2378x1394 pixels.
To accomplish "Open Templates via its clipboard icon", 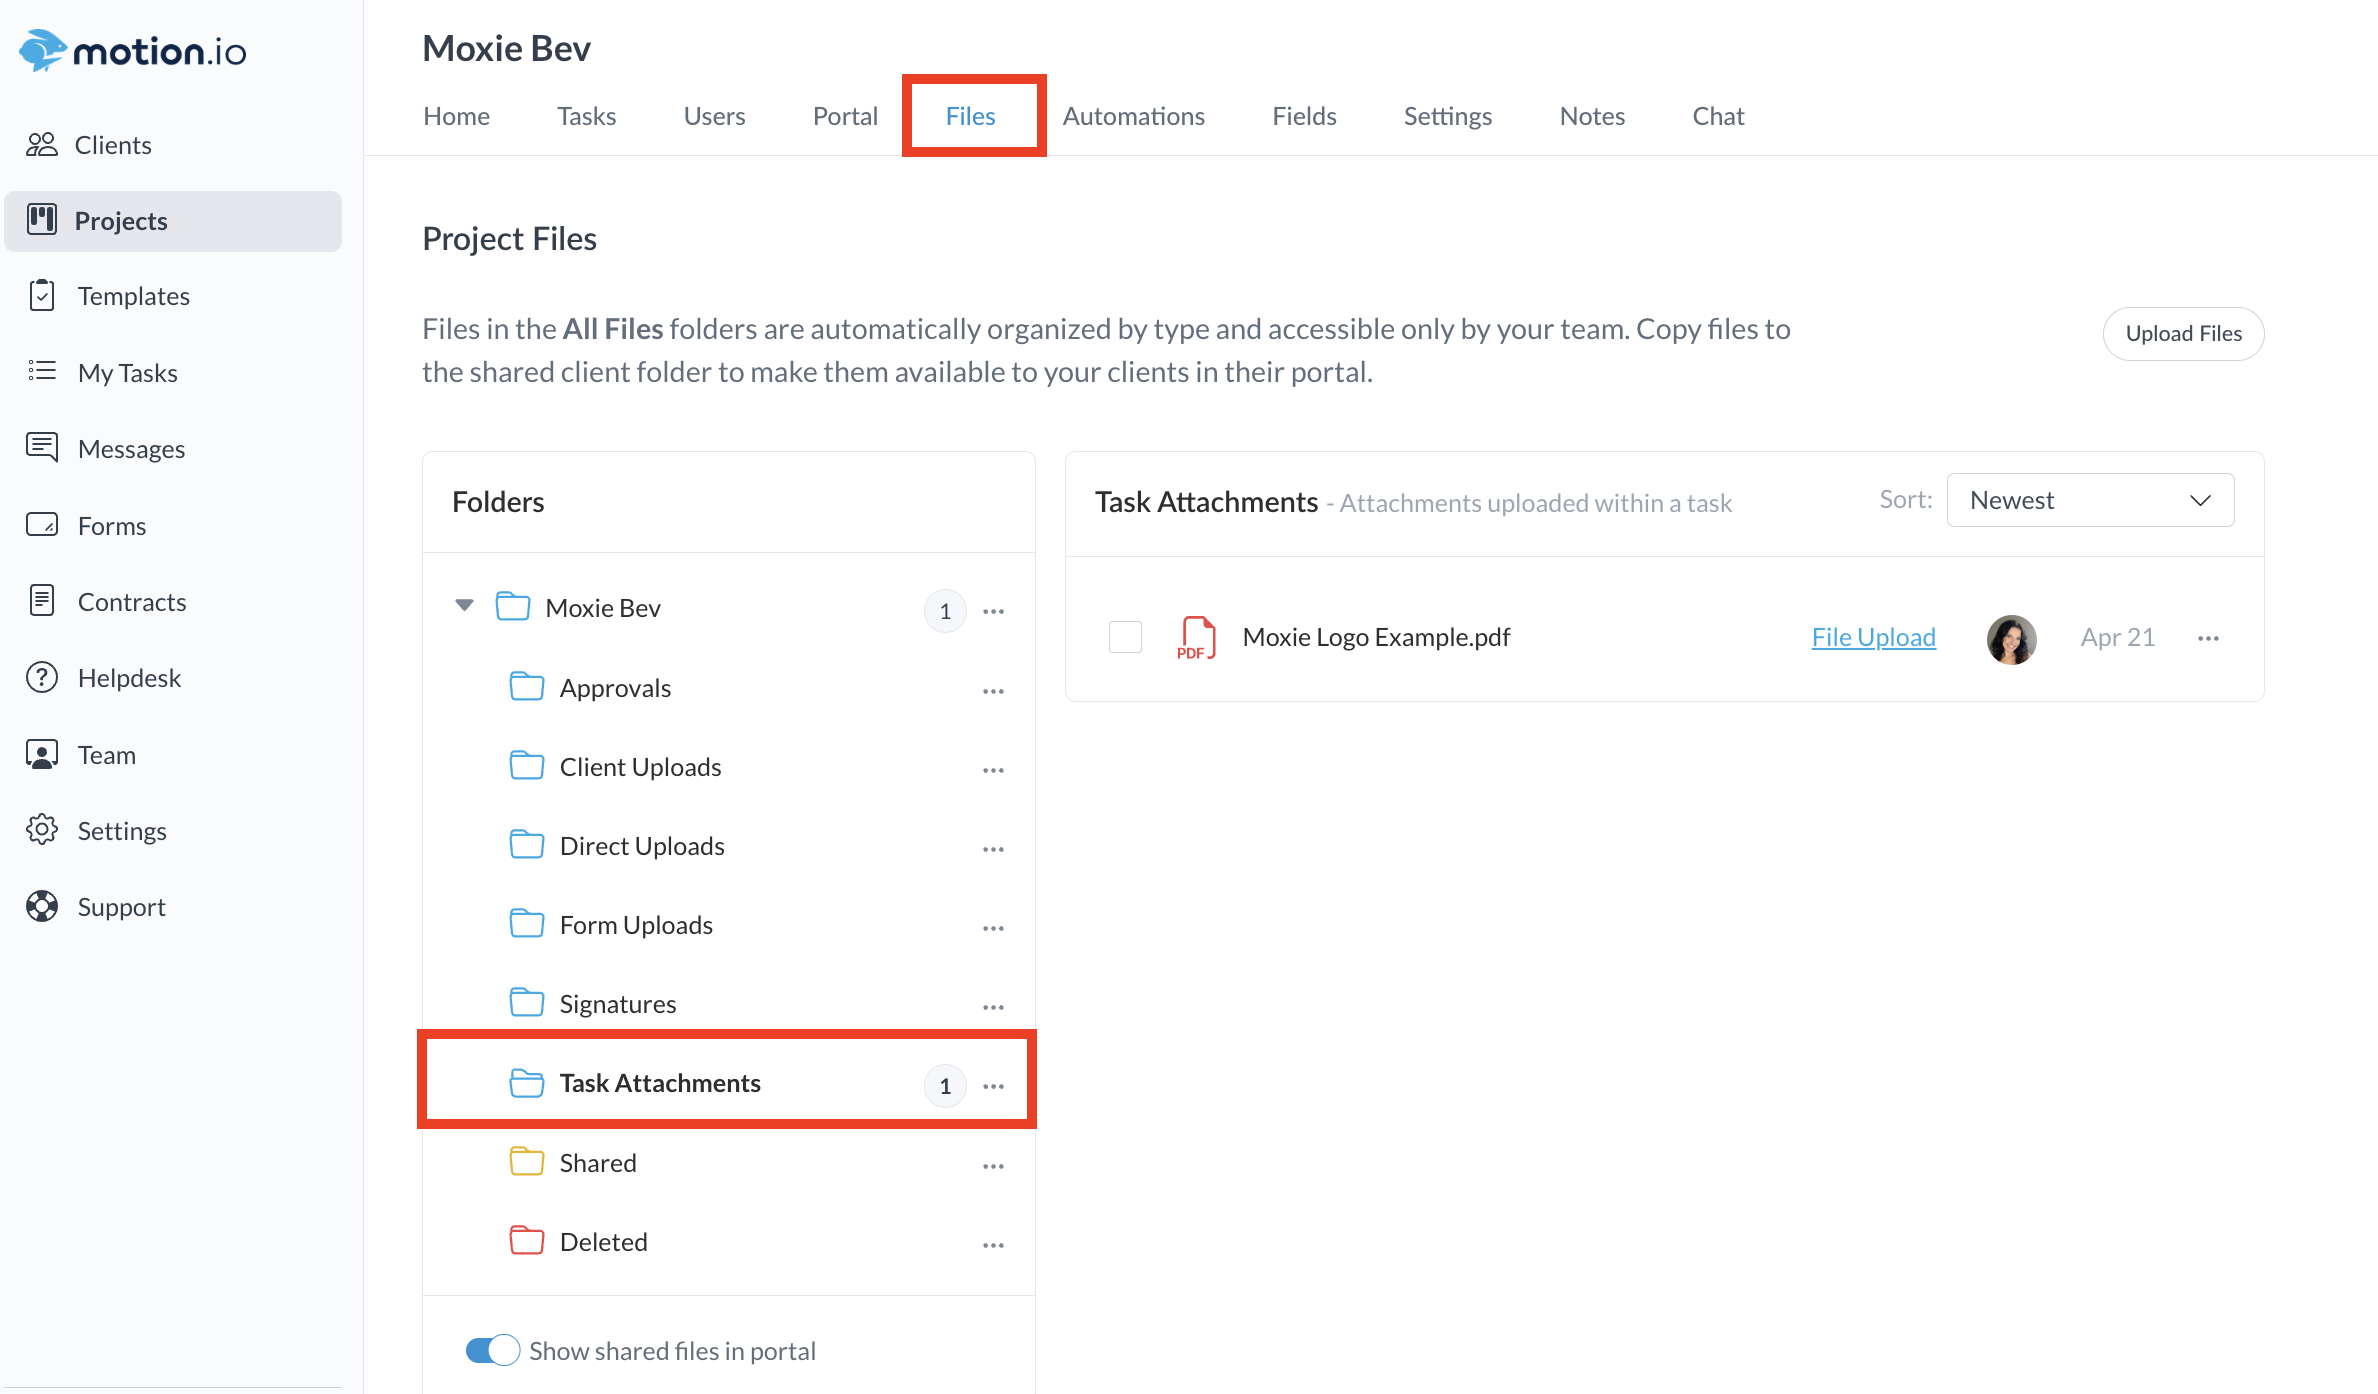I will coord(42,296).
